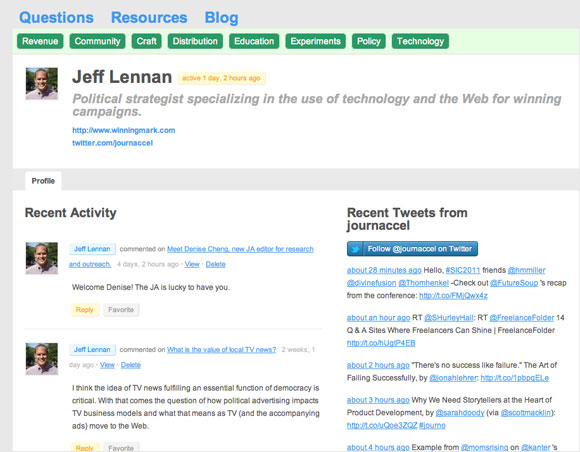The image size is (580, 452).
Task: Click the Twitter bird icon on Follow button
Action: point(355,249)
